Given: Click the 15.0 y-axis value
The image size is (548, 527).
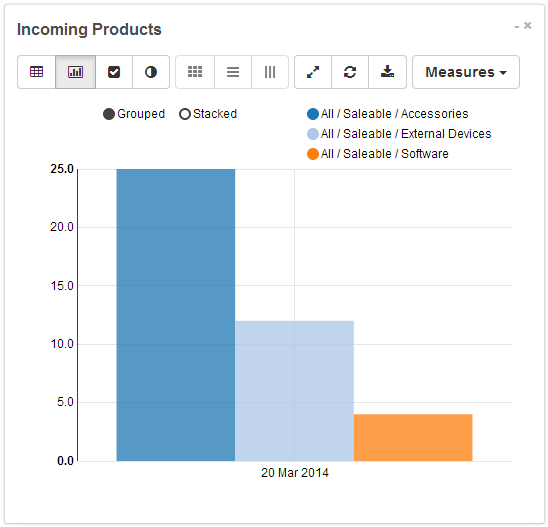Looking at the screenshot, I should coord(62,286).
